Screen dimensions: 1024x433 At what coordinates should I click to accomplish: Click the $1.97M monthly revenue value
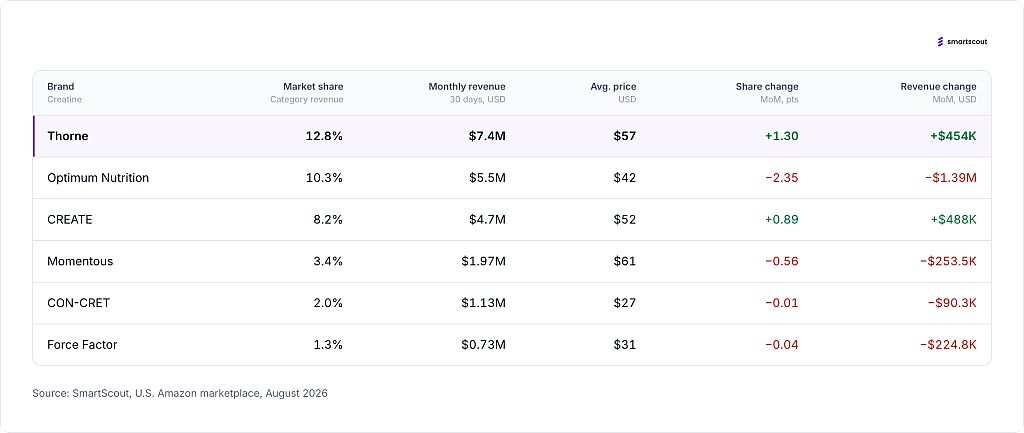483,261
